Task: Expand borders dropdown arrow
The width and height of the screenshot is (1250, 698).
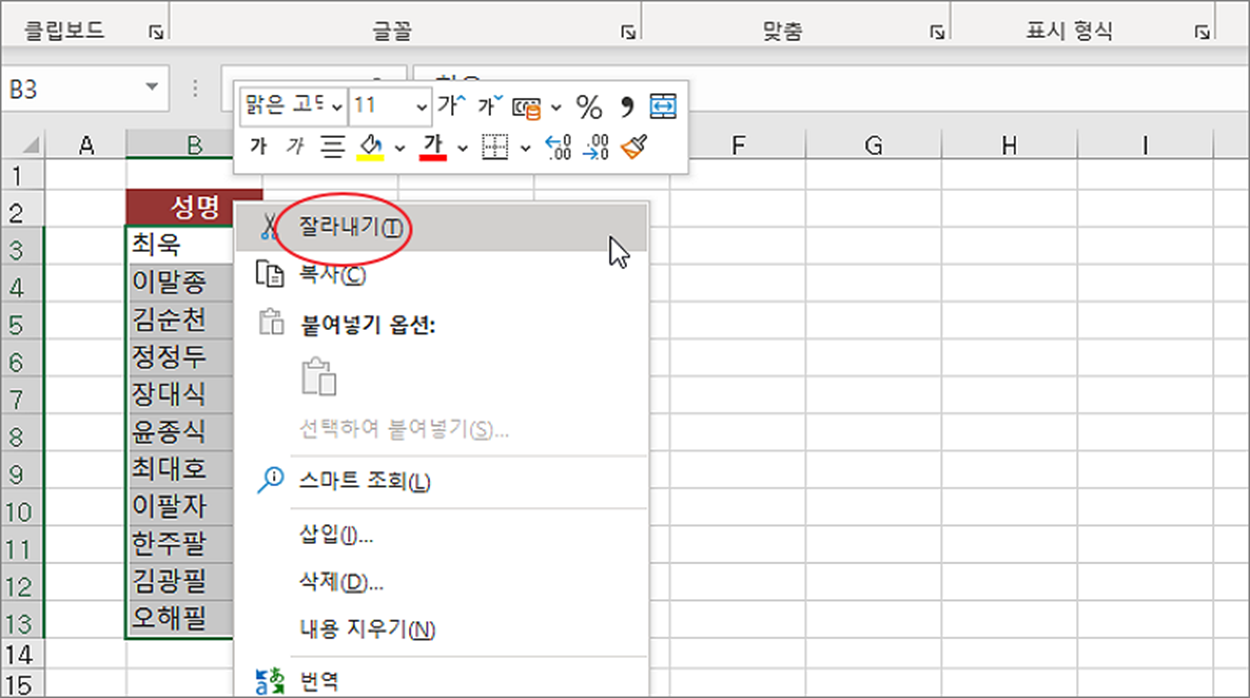Action: coord(525,149)
